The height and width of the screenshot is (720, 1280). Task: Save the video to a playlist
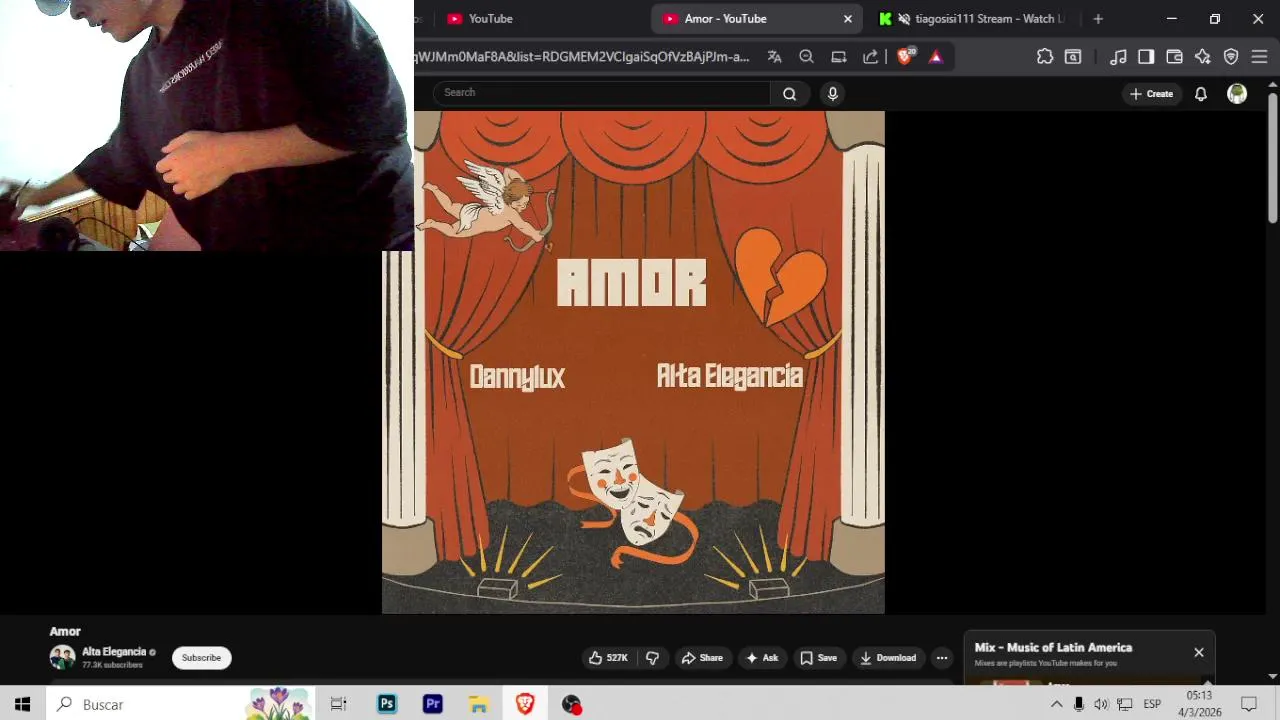pyautogui.click(x=818, y=658)
